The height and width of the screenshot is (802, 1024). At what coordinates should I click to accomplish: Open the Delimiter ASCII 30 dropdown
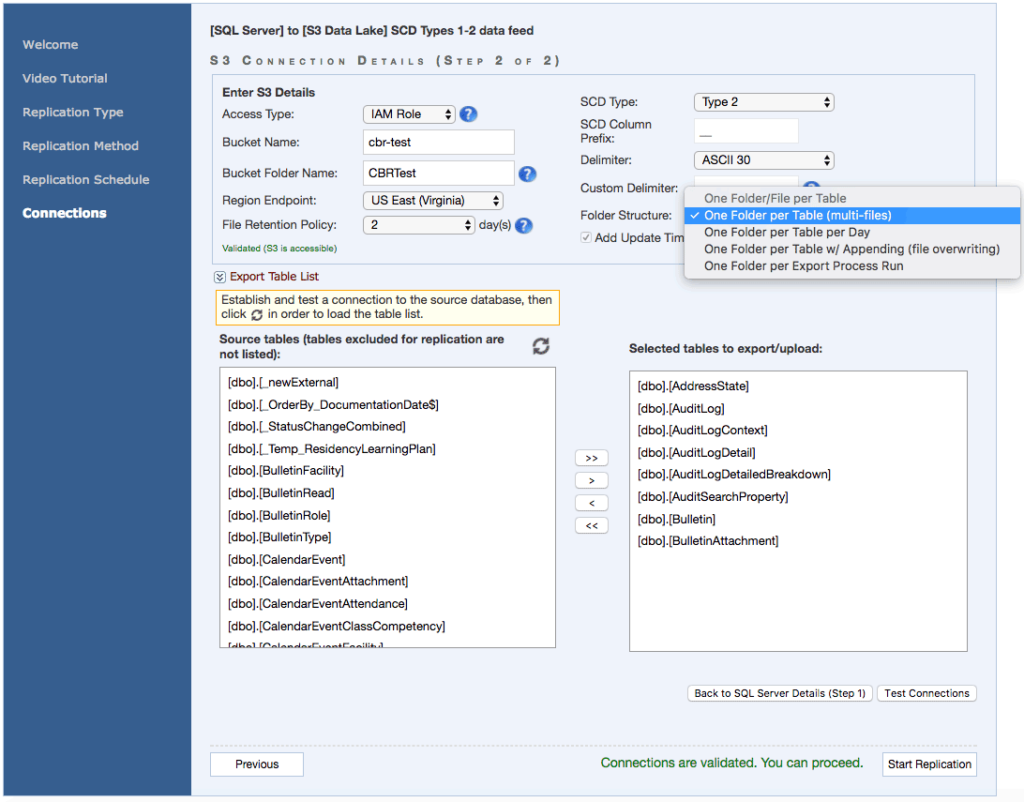pos(763,160)
